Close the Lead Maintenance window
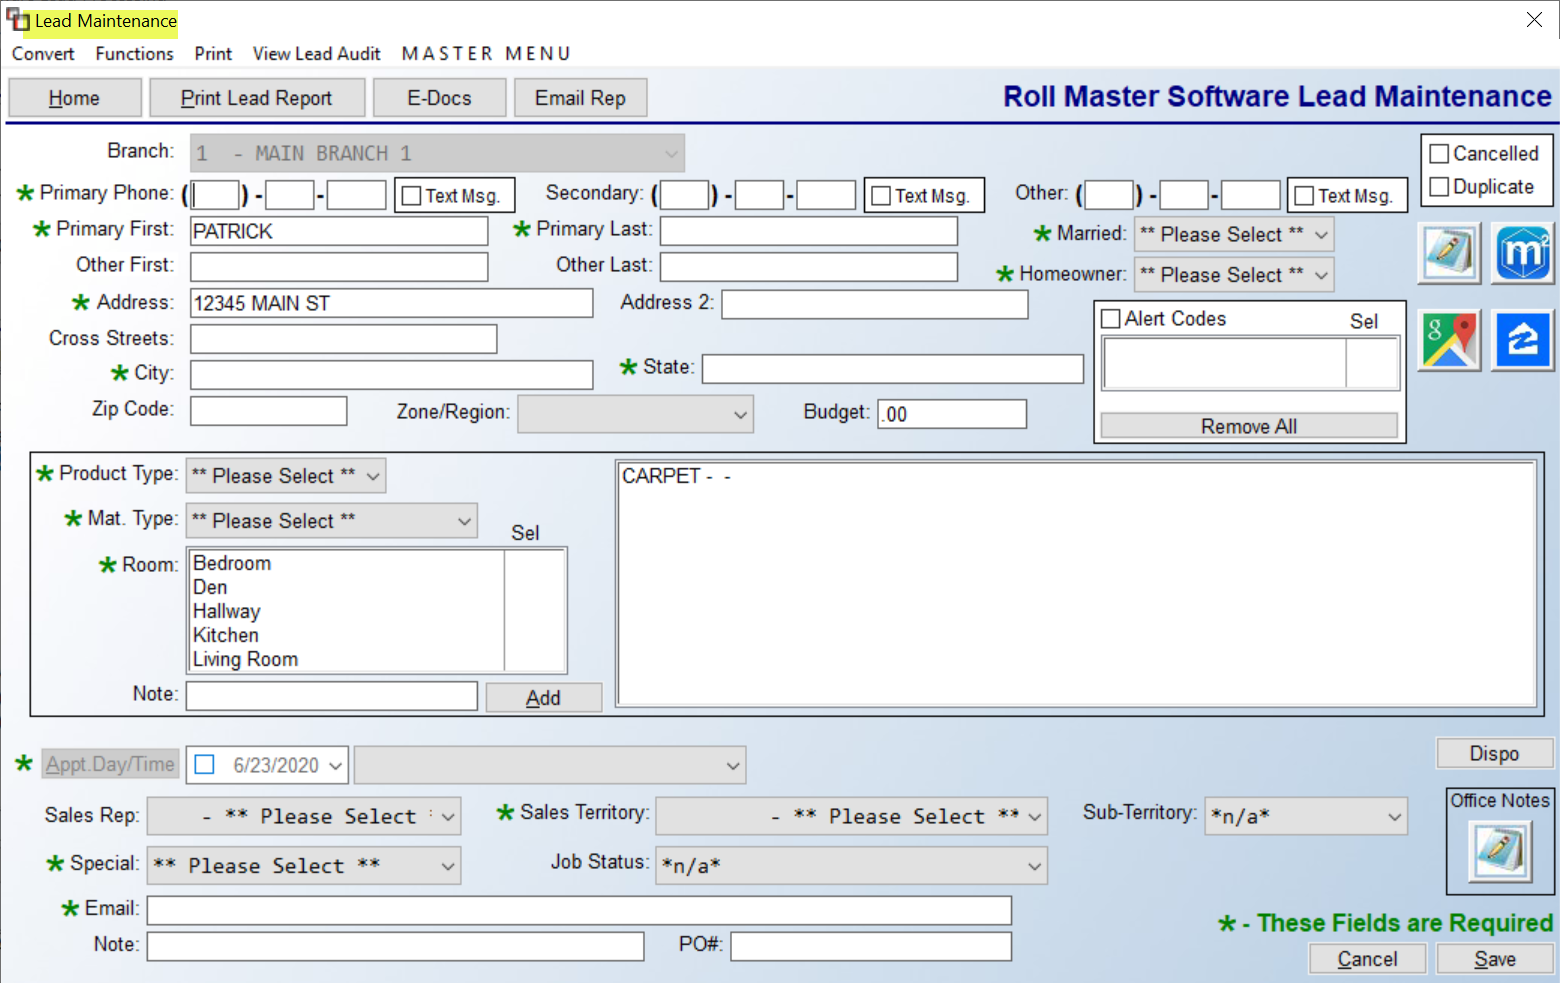Screen dimensions: 1560x983 pyautogui.click(x=1534, y=20)
